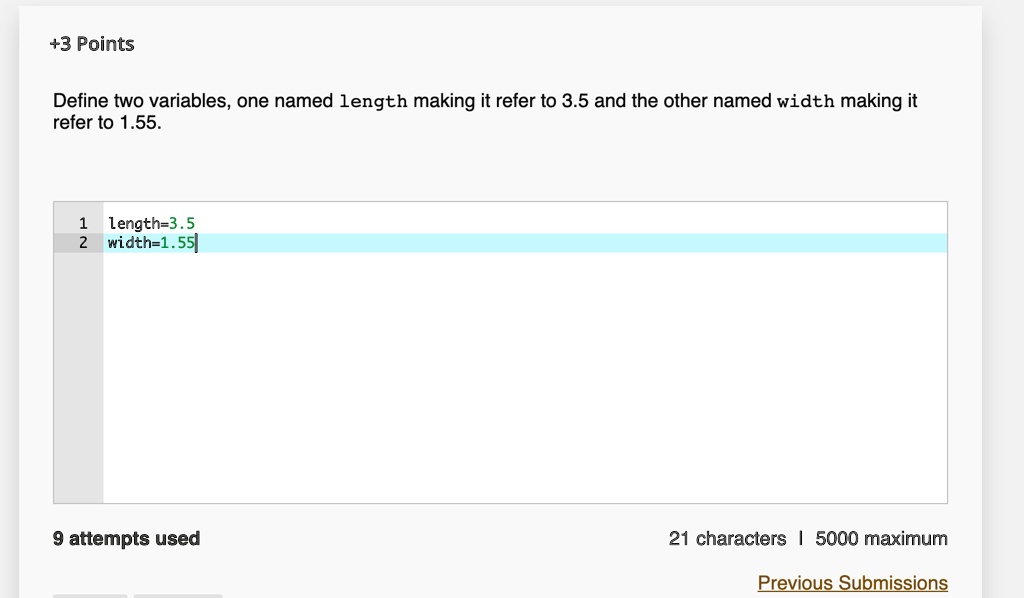Click the highlighted width=1.55 line
Image resolution: width=1024 pixels, height=598 pixels.
tap(150, 242)
